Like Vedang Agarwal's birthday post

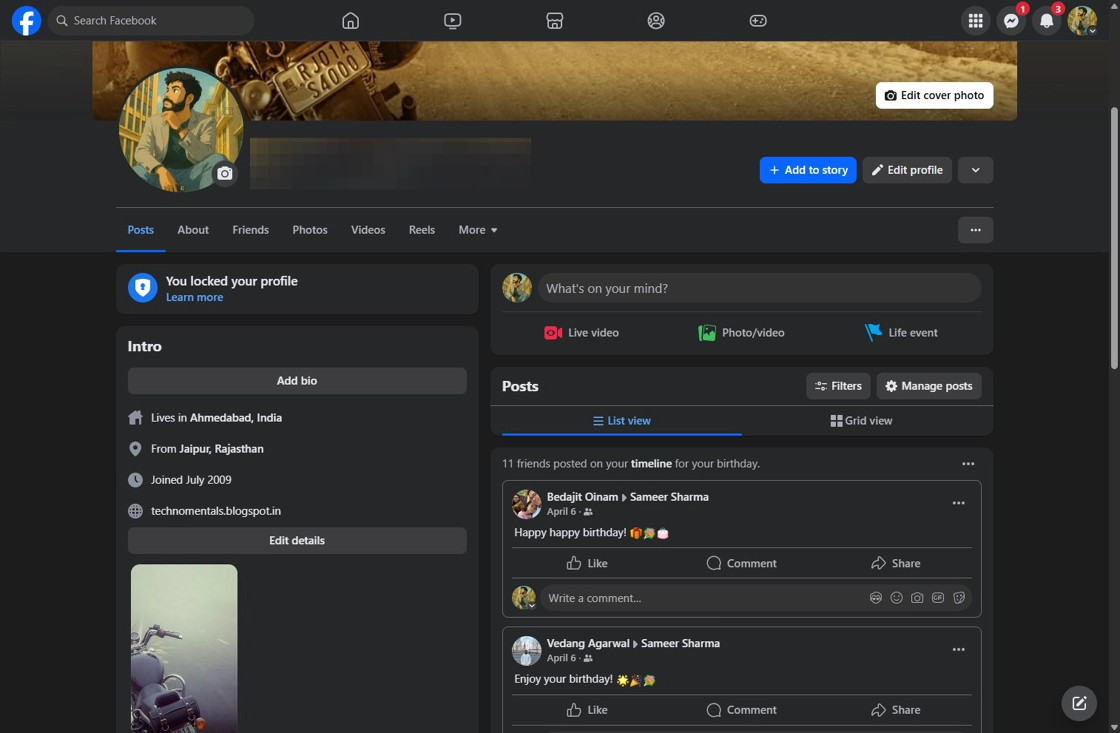coord(587,709)
